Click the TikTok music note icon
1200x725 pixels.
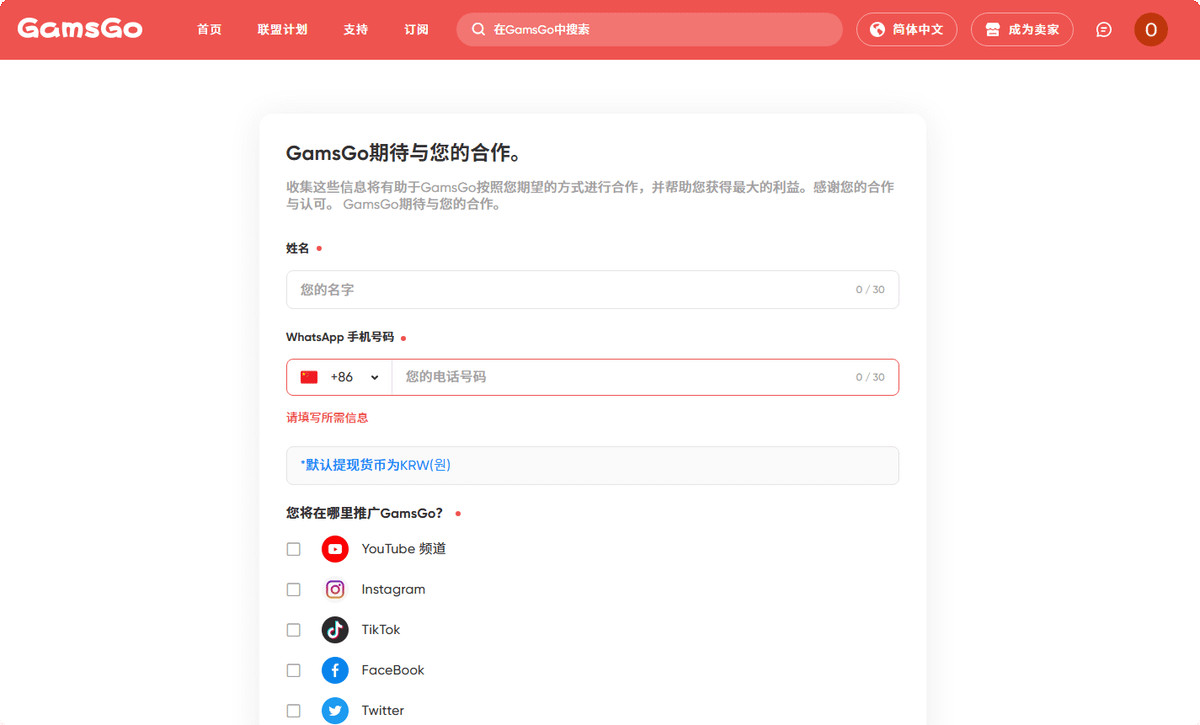click(x=334, y=629)
